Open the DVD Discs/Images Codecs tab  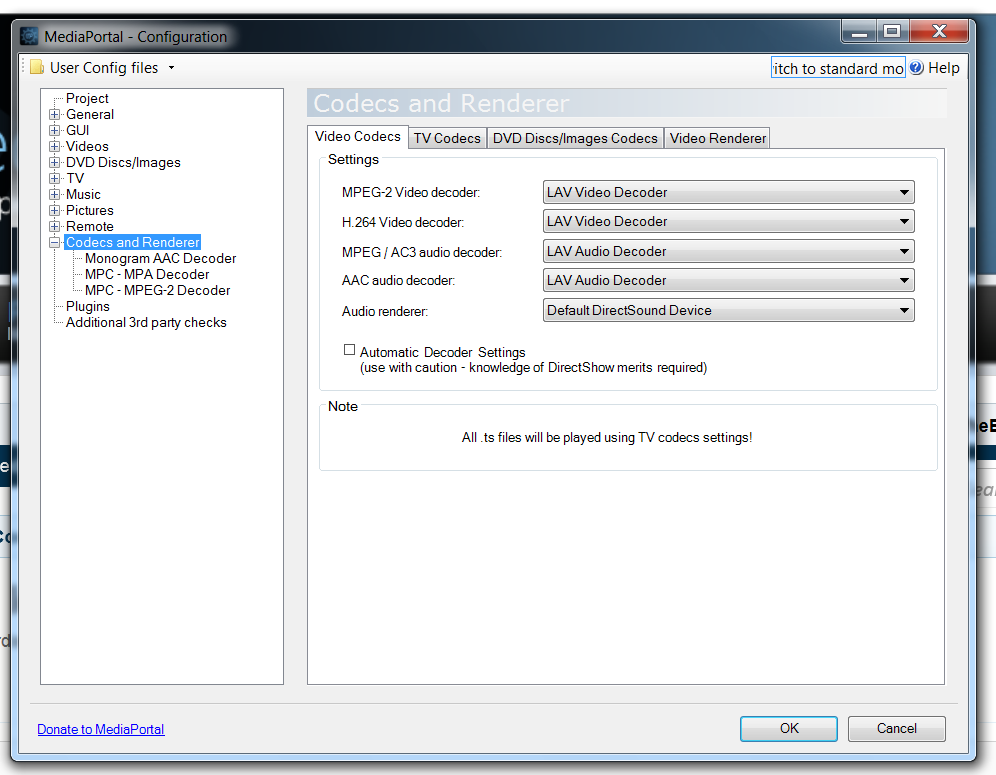coord(575,138)
